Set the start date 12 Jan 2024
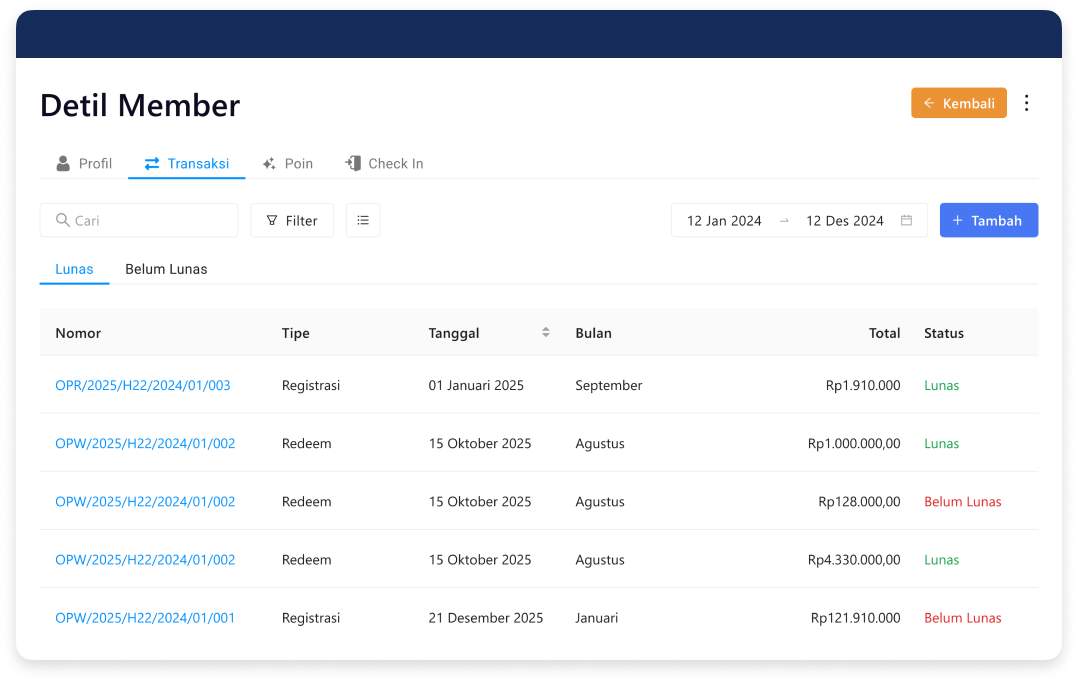 (x=724, y=221)
